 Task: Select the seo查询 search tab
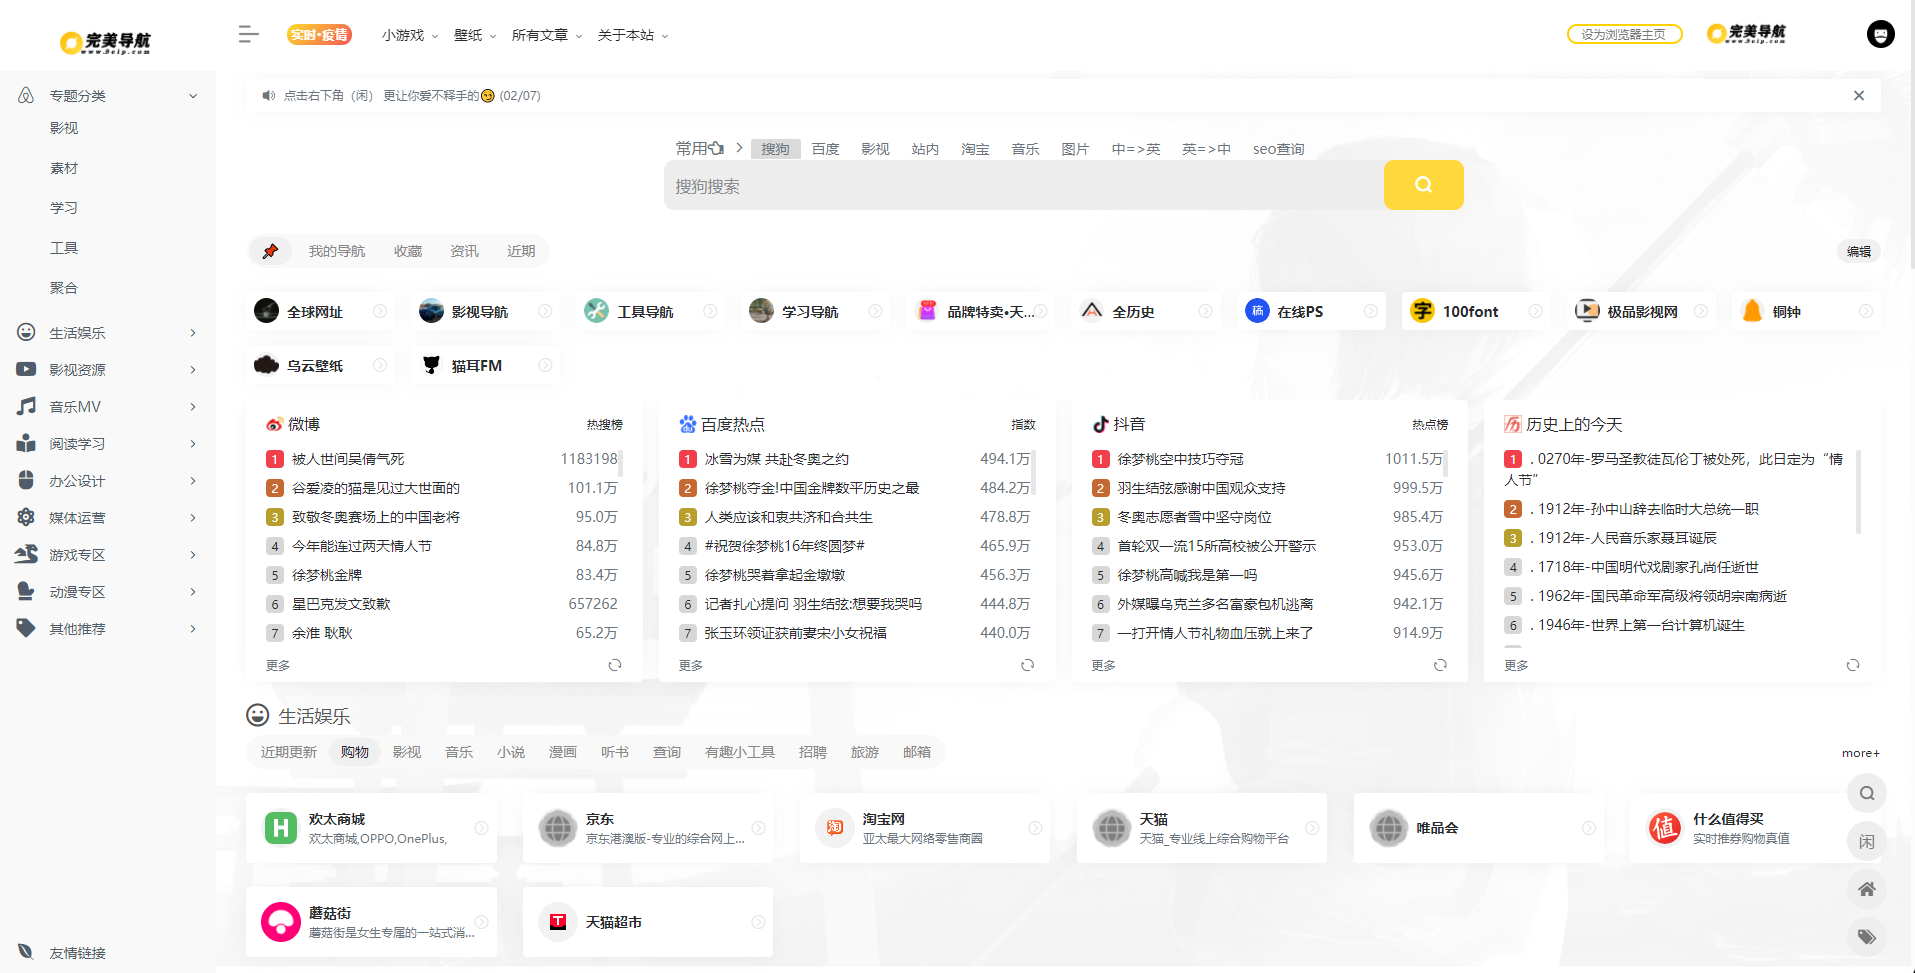(x=1278, y=149)
